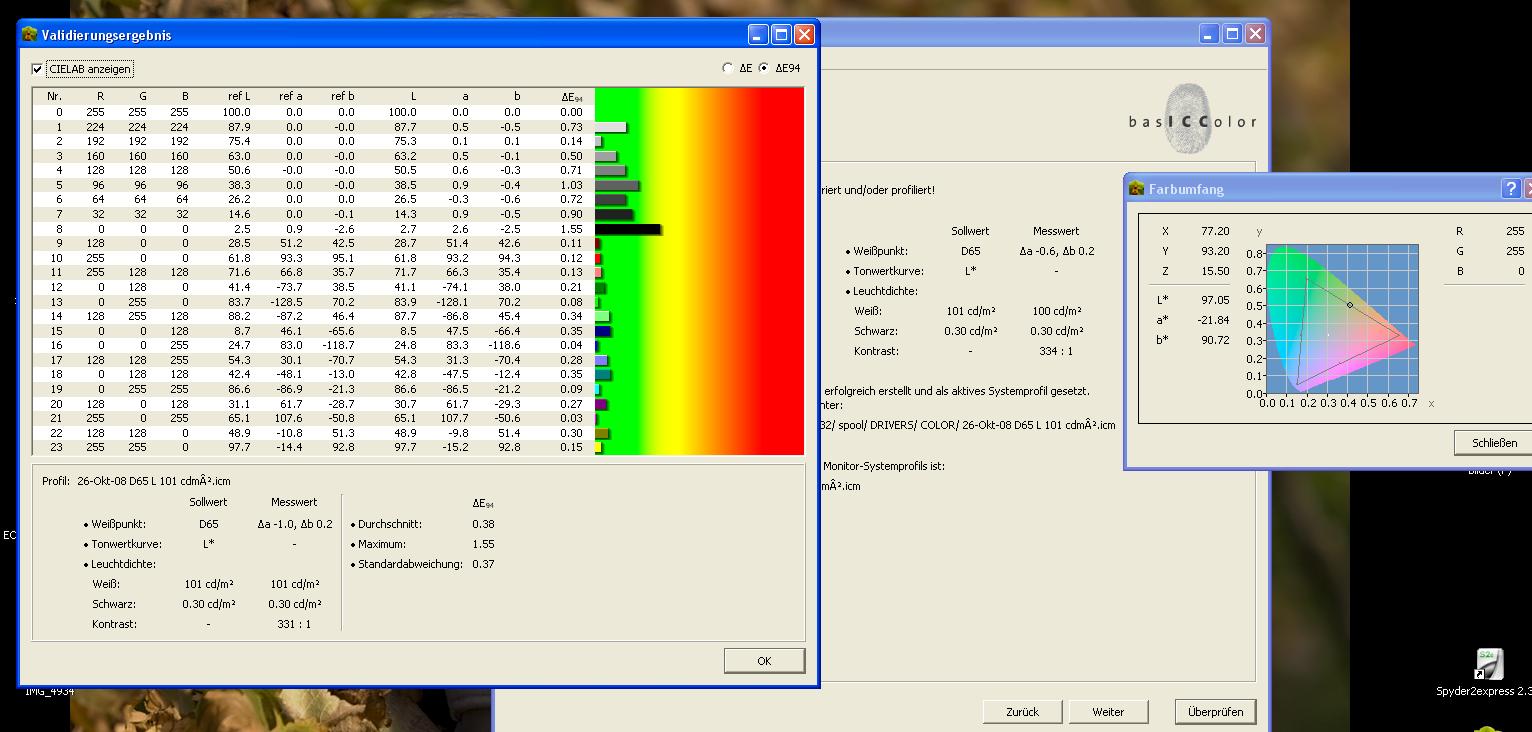The width and height of the screenshot is (1532, 732).
Task: Click the Validierungsergebnis title bar icon
Action: (x=30, y=35)
